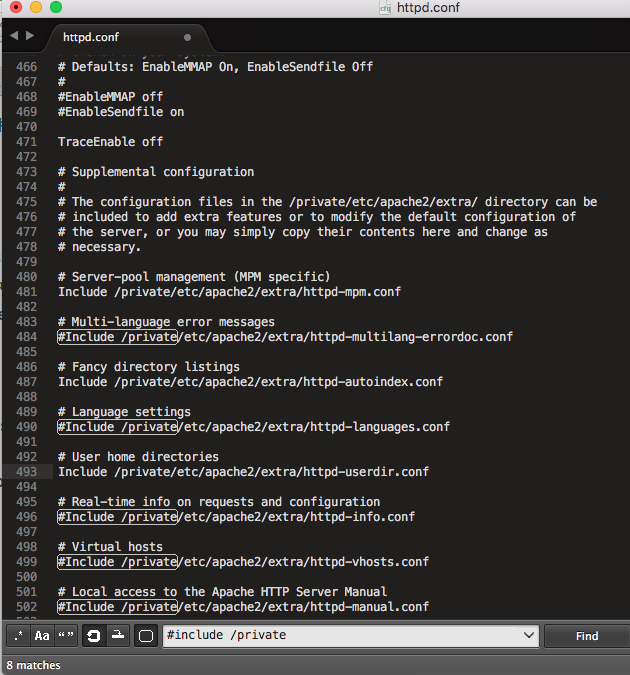Click '#EnableSendfile on' line

121,111
